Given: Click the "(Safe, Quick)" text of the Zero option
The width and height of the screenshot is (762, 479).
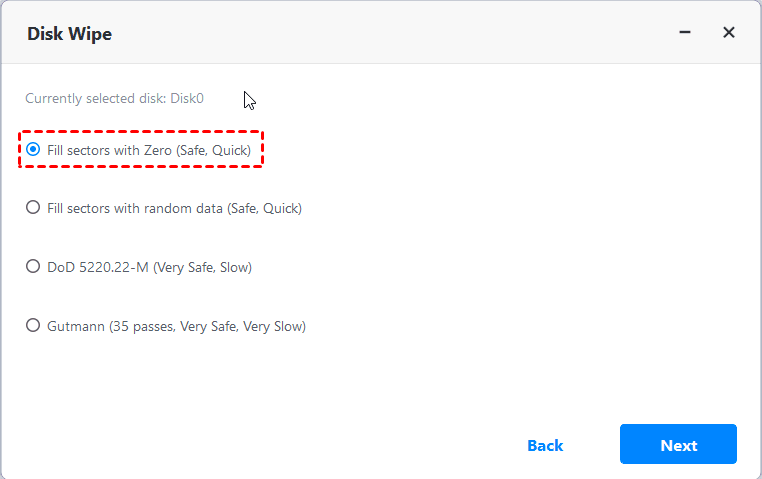Looking at the screenshot, I should click(213, 150).
